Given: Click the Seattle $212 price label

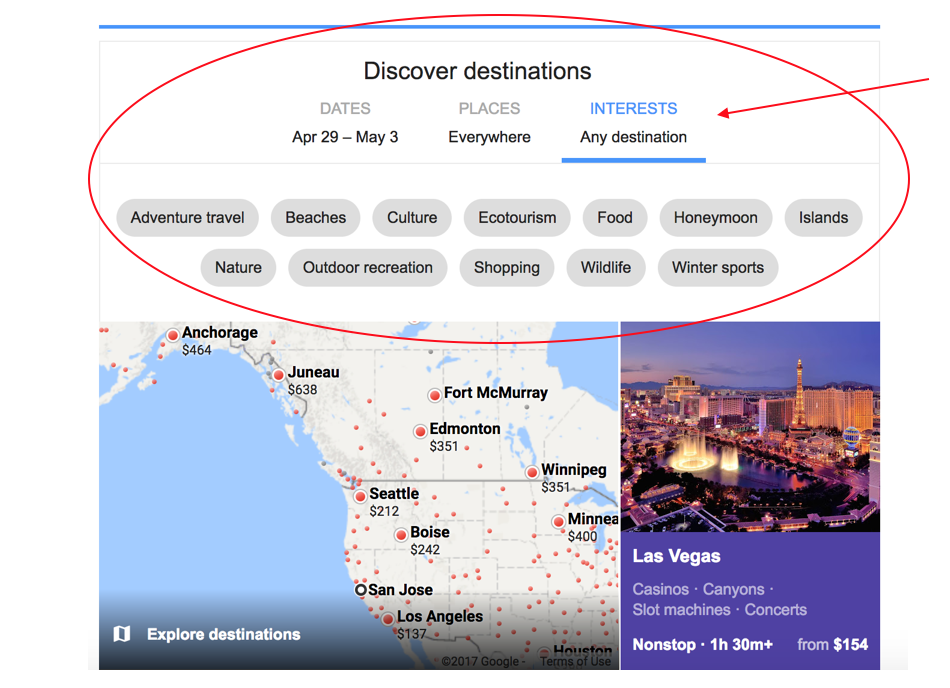Looking at the screenshot, I should [x=384, y=511].
